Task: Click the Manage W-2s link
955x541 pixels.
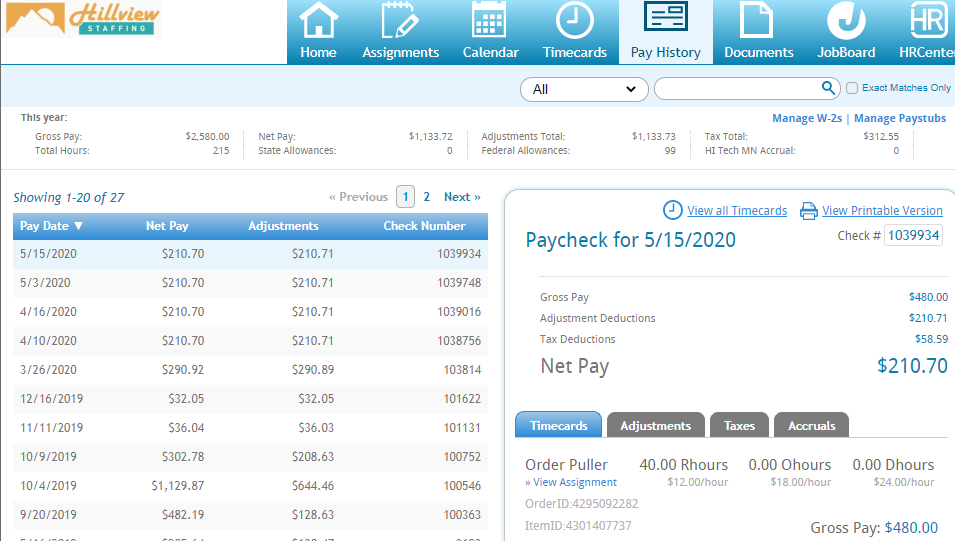Action: [807, 118]
